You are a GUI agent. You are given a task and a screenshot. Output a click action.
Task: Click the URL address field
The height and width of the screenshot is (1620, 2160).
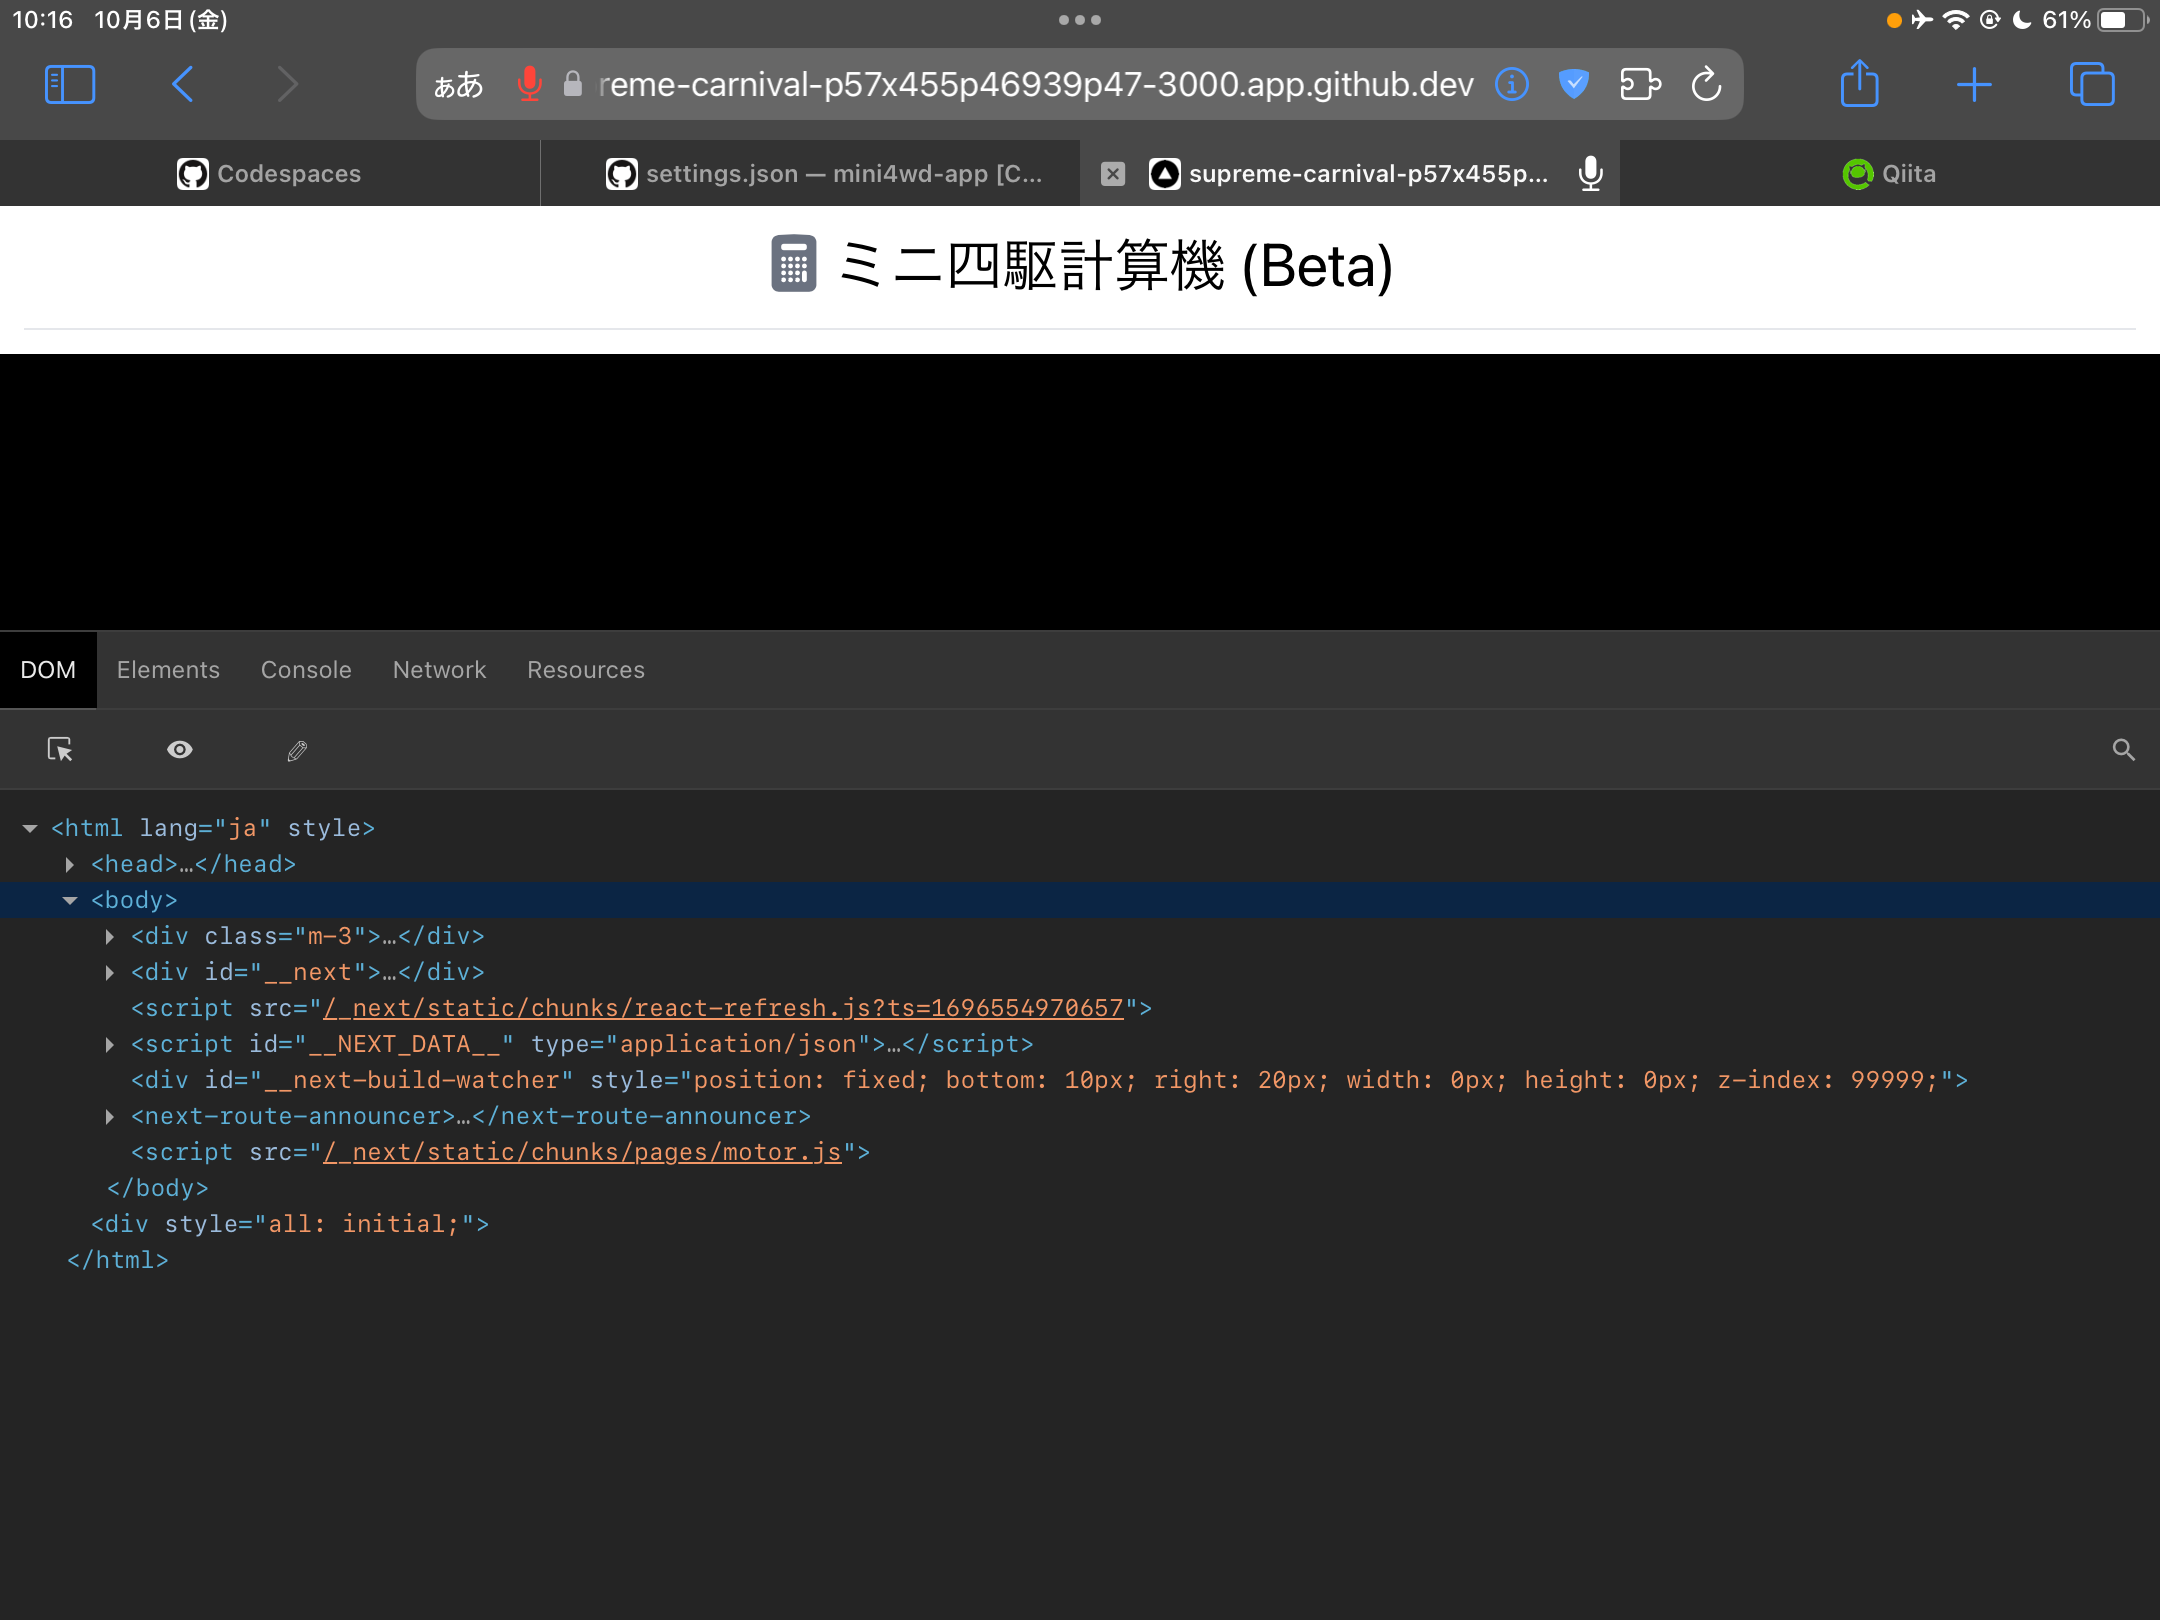[x=1035, y=85]
